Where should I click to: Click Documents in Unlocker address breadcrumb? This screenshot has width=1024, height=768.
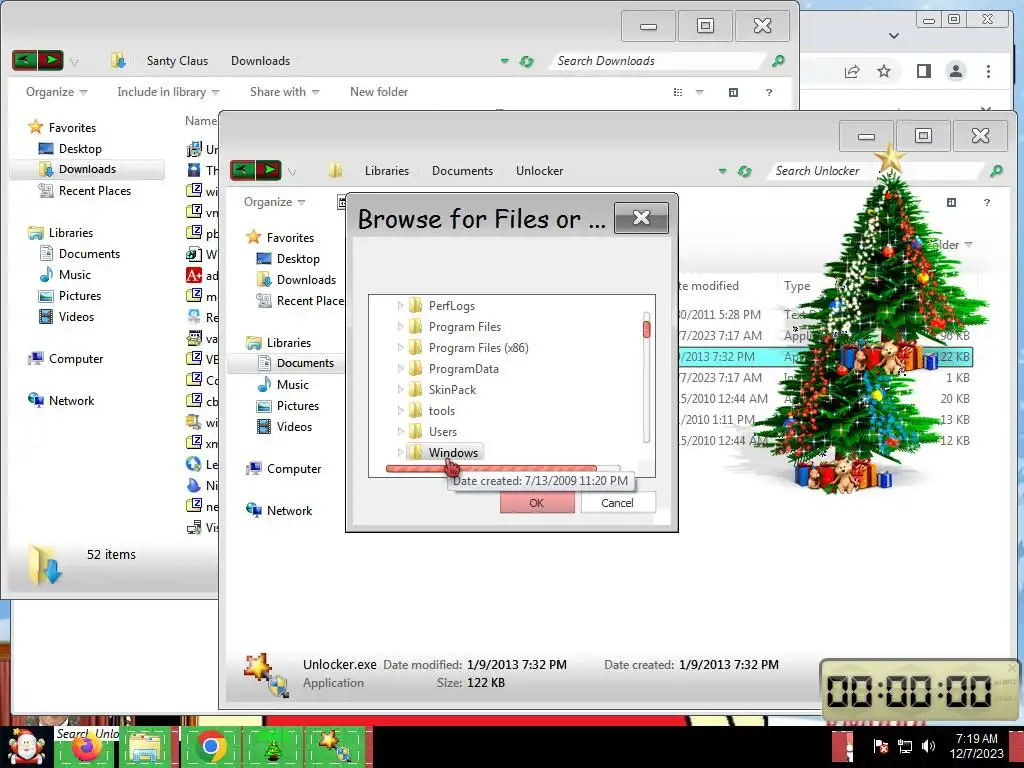462,170
